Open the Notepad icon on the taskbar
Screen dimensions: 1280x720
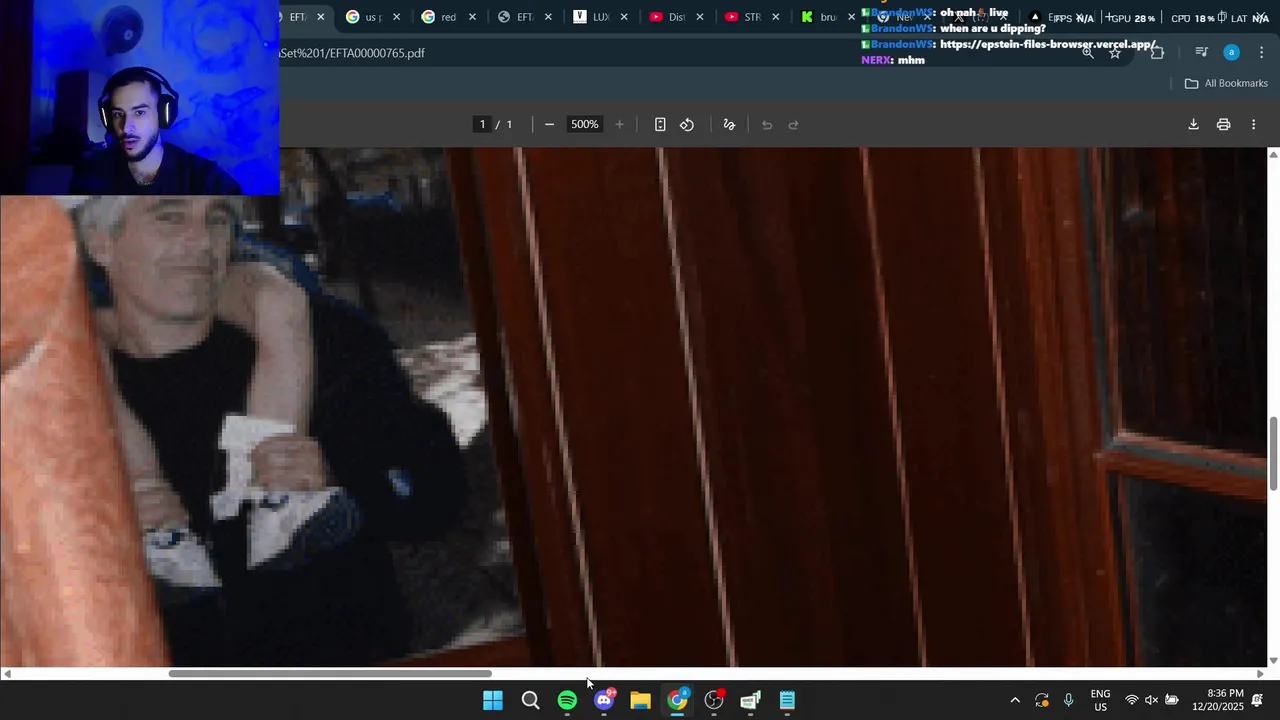tap(788, 700)
